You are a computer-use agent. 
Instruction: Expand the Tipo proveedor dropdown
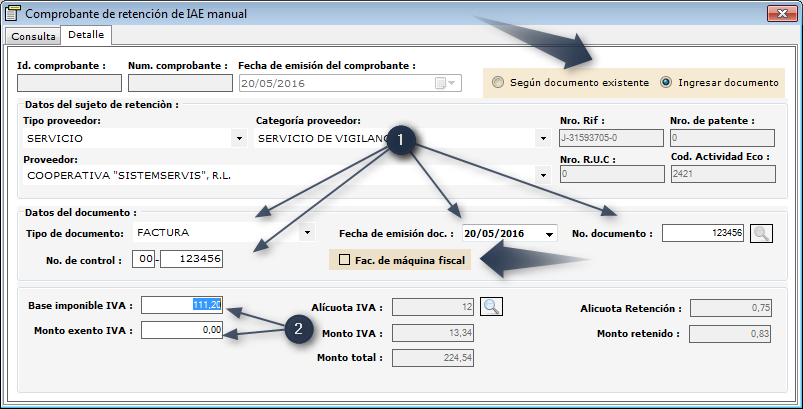[239, 138]
